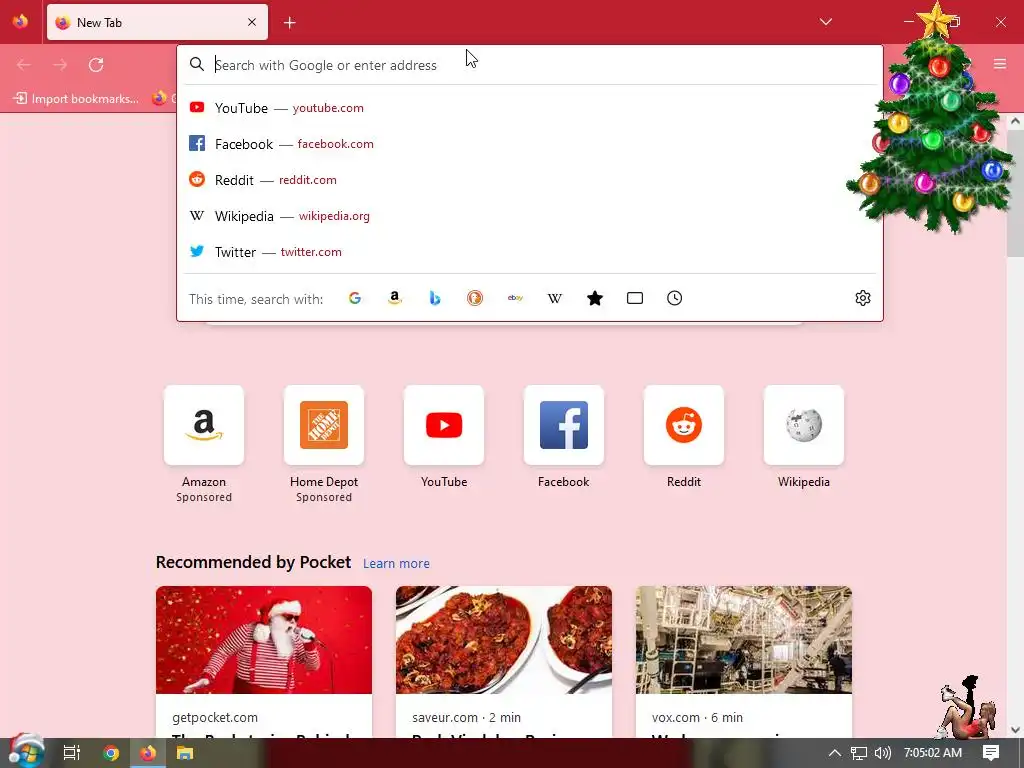Select Reddit reddit.com suggestion

tap(529, 180)
